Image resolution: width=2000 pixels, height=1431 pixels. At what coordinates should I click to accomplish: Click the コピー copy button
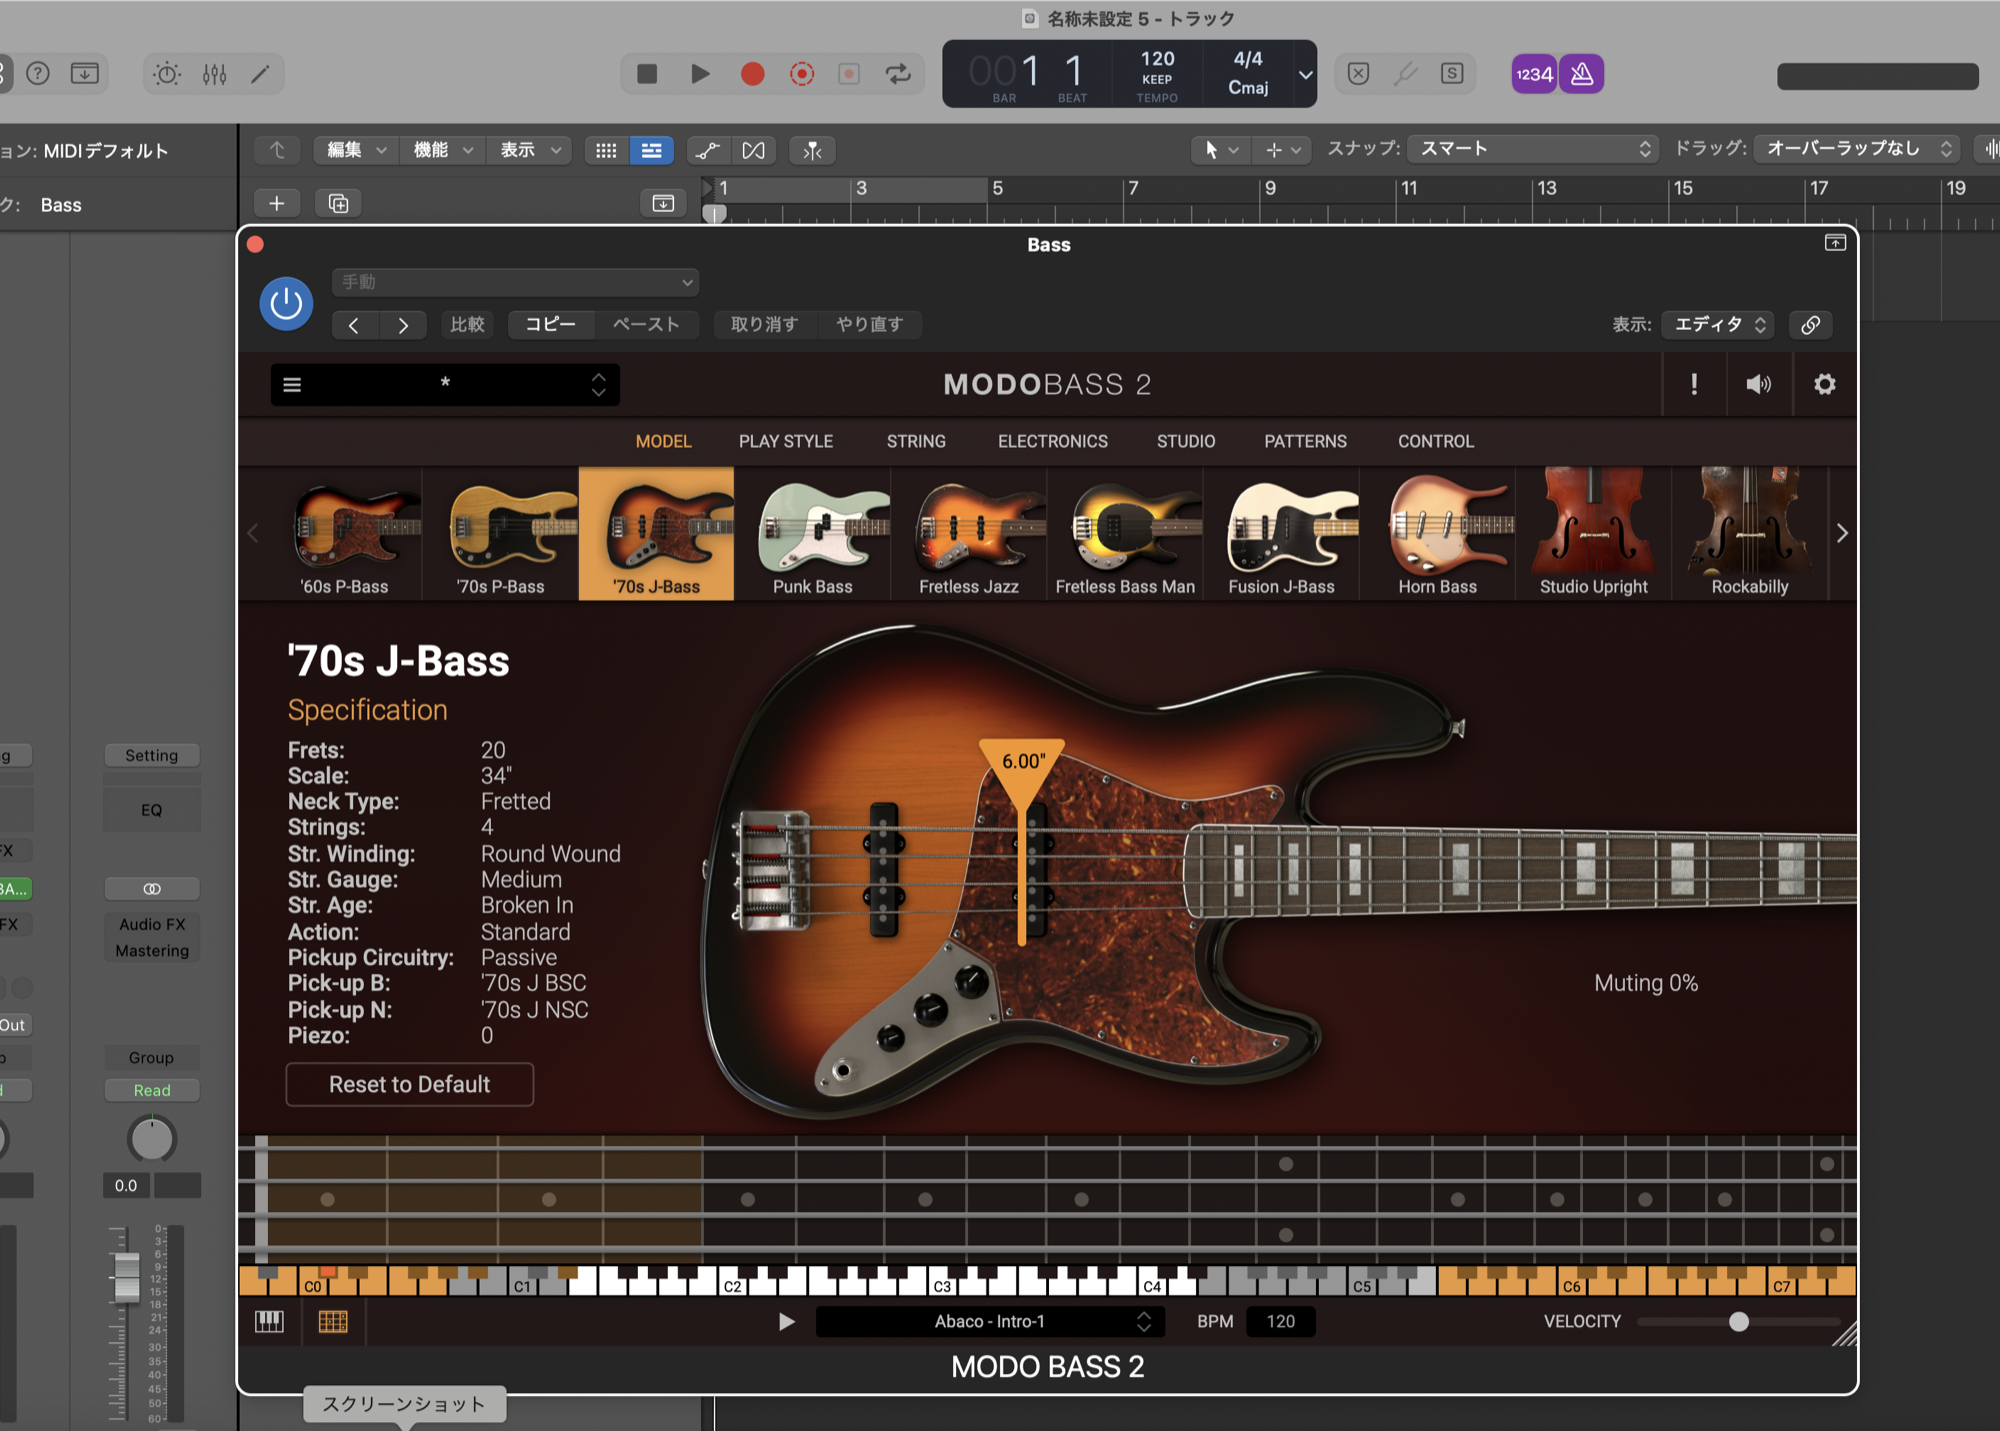(x=551, y=325)
